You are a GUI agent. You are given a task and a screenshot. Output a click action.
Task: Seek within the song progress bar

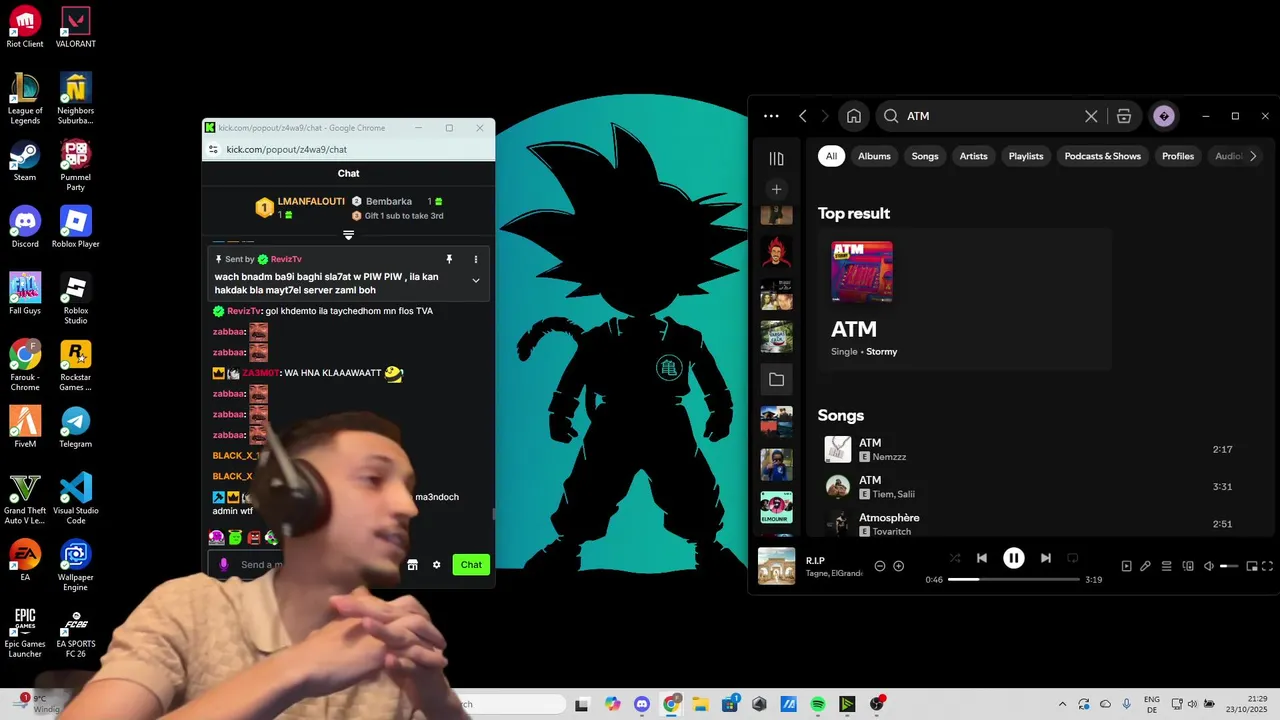(1014, 579)
